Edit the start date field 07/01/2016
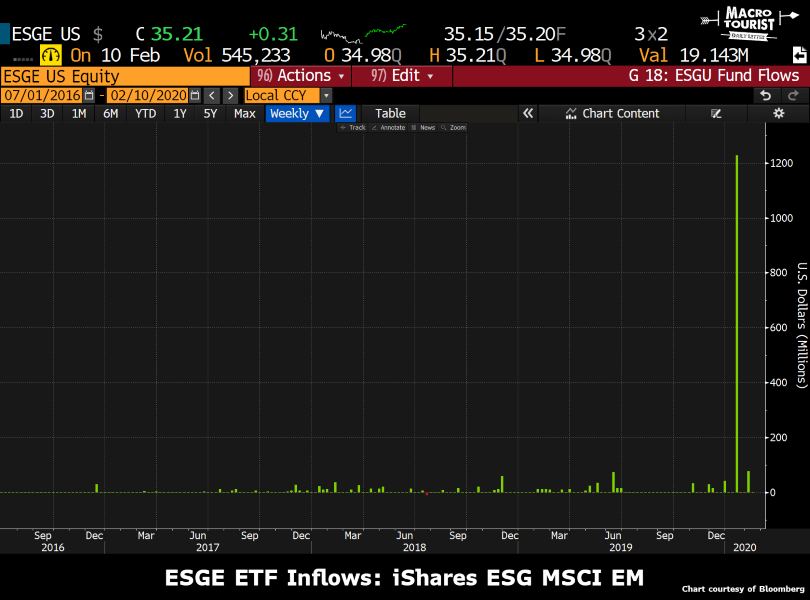The image size is (810, 600). tap(42, 96)
